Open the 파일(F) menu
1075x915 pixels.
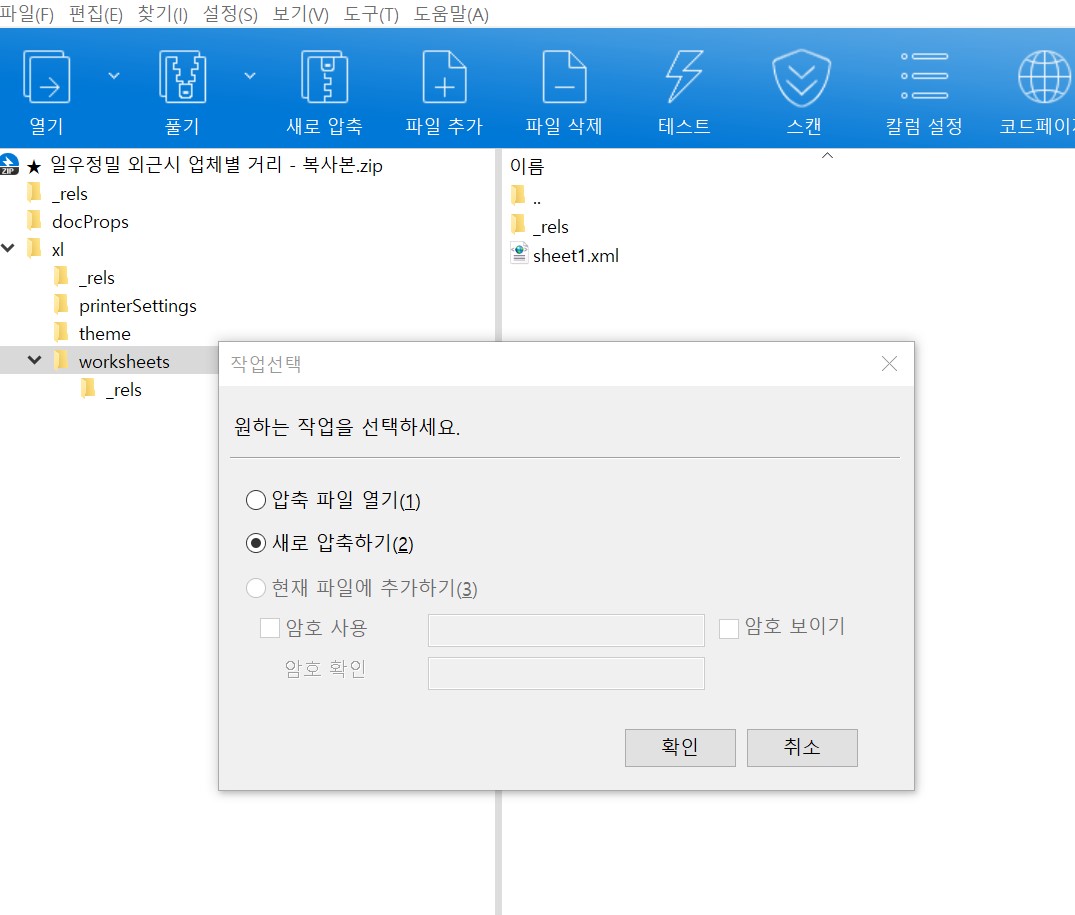(31, 14)
